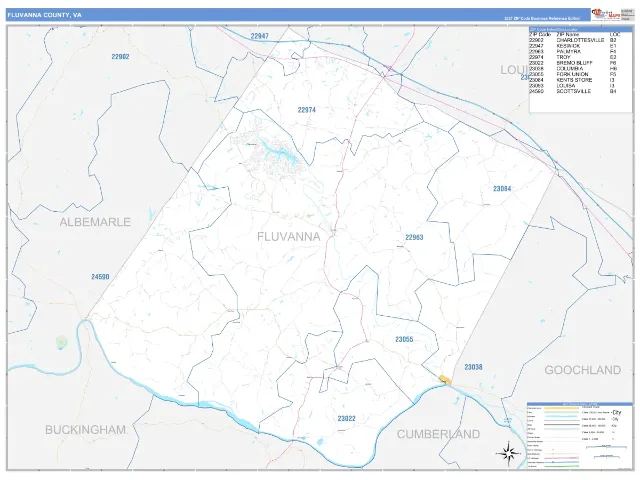Screen dimensions: 640x480
Task: Click PALMYRA row in ZIP index table
Action: (x=573, y=52)
